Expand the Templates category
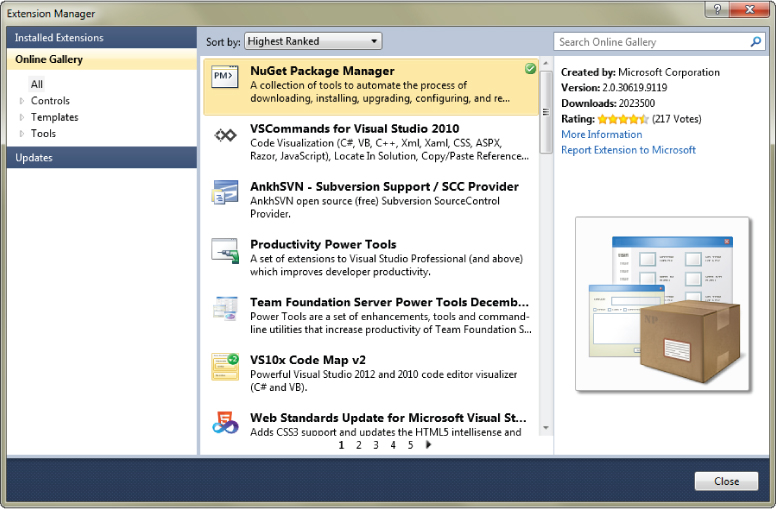Screen dimensions: 776x509 pyautogui.click(x=22, y=117)
